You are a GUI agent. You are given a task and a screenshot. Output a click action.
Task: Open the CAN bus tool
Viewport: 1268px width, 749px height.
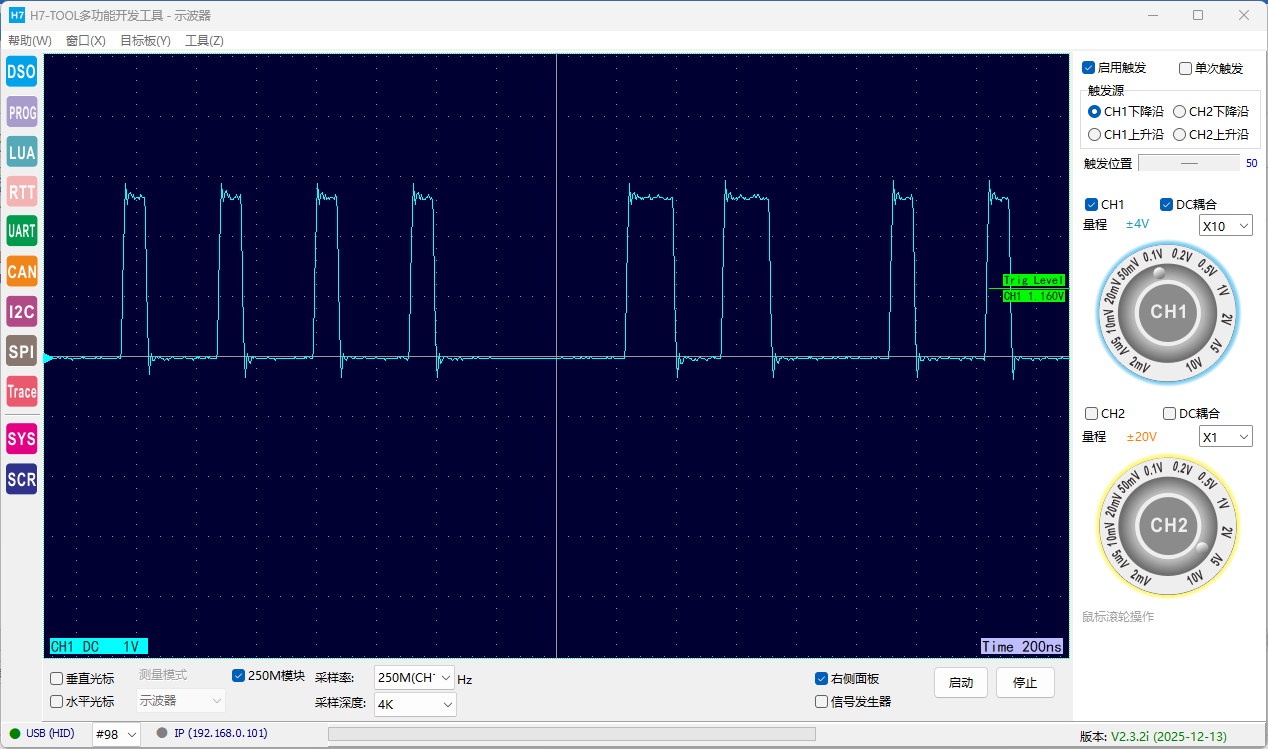pyautogui.click(x=22, y=271)
